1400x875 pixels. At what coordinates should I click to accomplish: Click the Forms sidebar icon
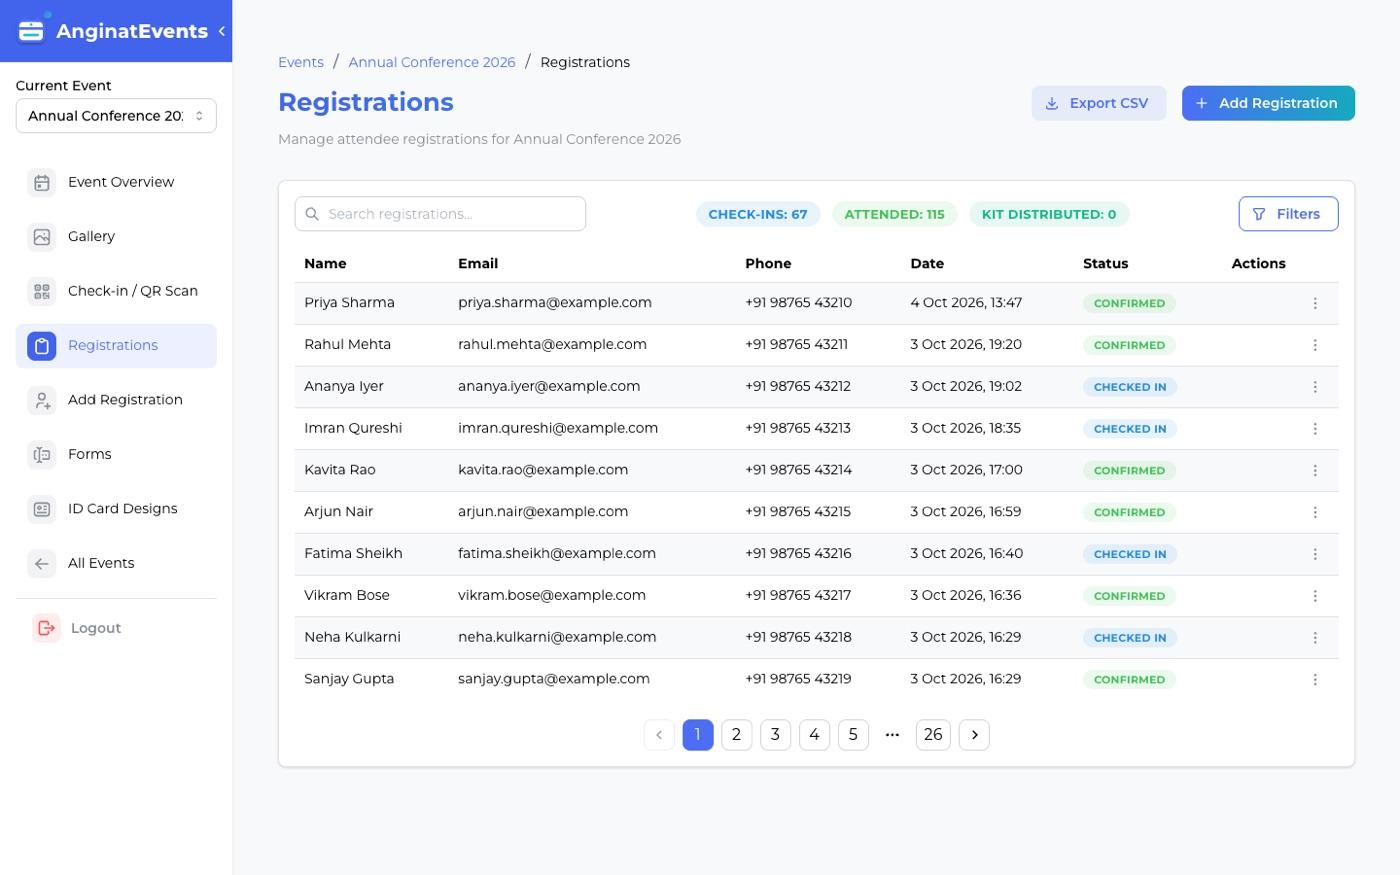click(x=41, y=455)
